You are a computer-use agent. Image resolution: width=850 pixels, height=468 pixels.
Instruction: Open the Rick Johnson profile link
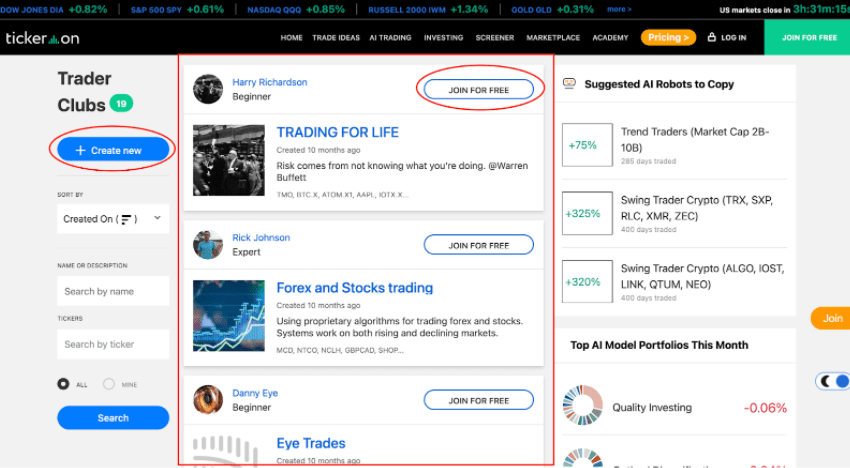(x=261, y=238)
